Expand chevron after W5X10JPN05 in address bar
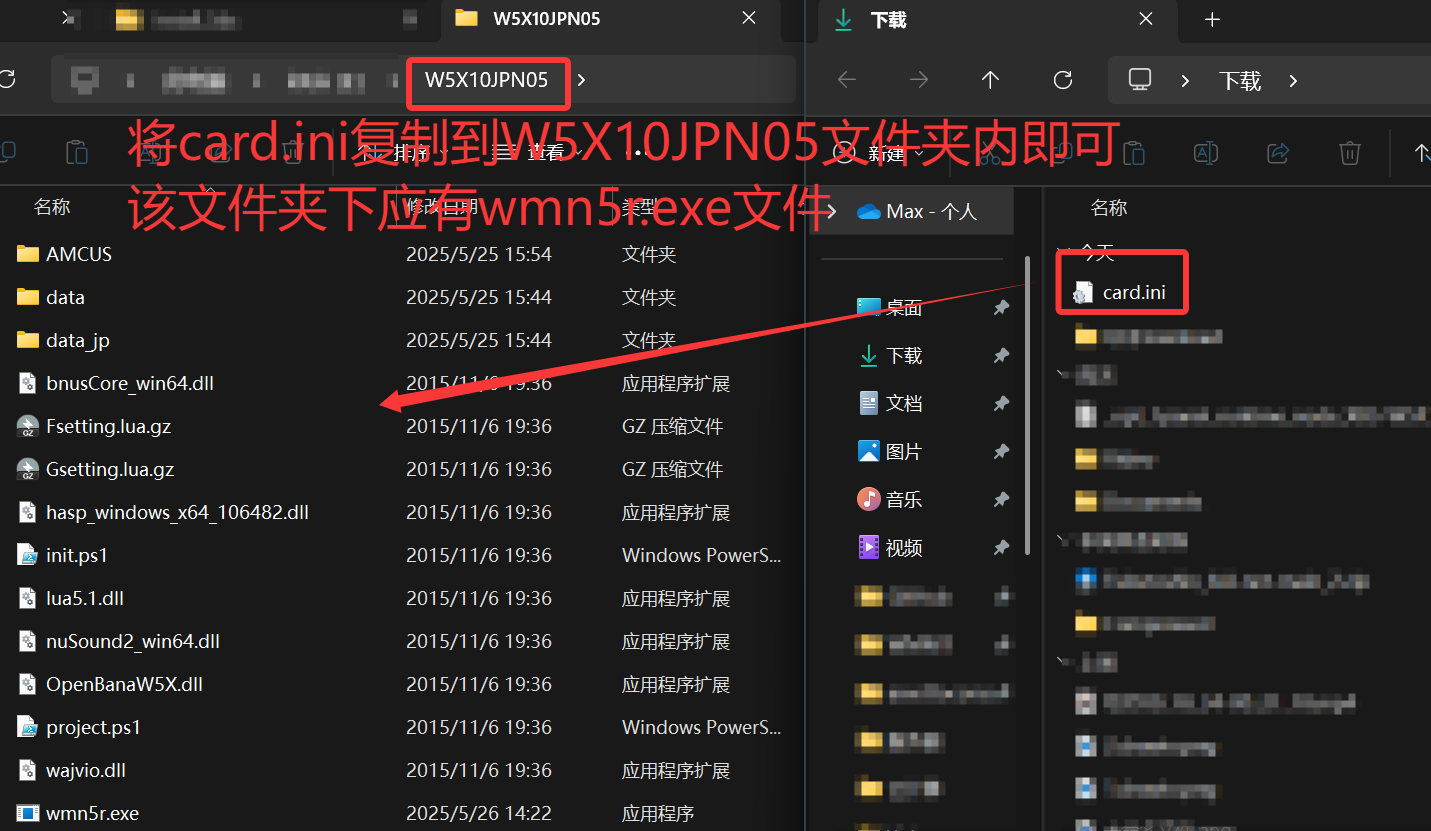 coord(581,80)
